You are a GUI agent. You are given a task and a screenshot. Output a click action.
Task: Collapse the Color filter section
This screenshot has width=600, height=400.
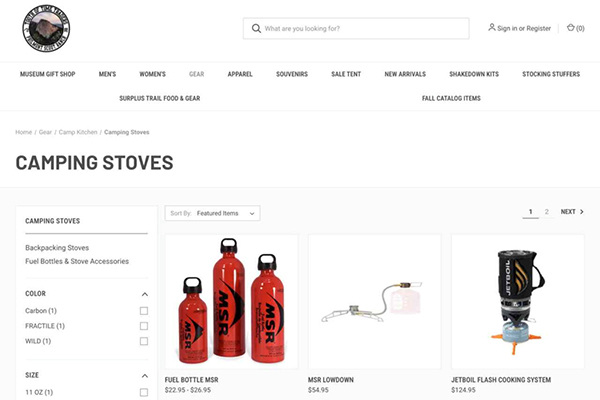(x=145, y=294)
